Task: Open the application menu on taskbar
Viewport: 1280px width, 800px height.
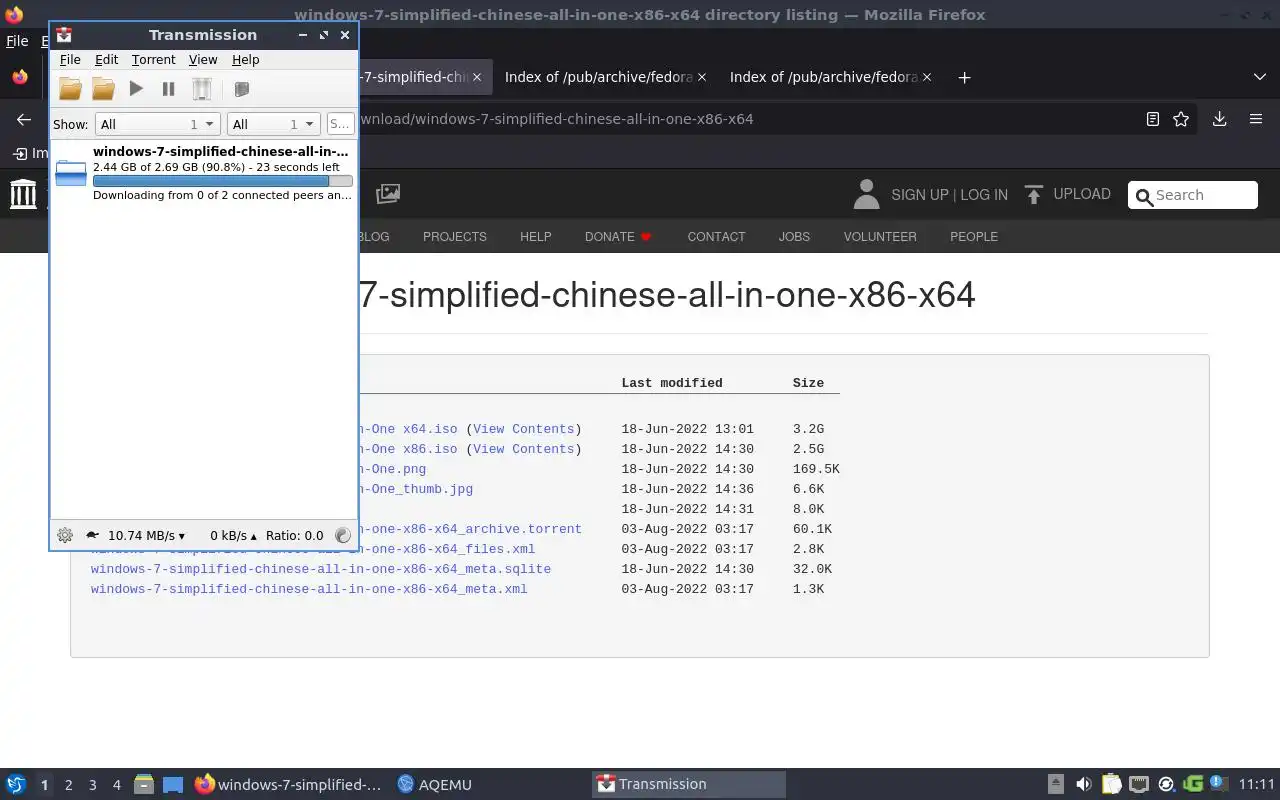Action: coord(16,785)
